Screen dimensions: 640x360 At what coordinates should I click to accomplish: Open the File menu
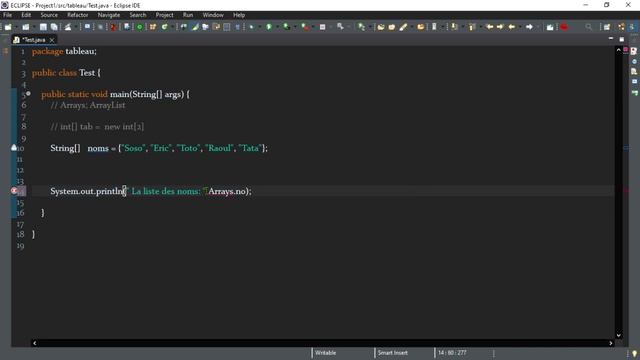click(7, 15)
